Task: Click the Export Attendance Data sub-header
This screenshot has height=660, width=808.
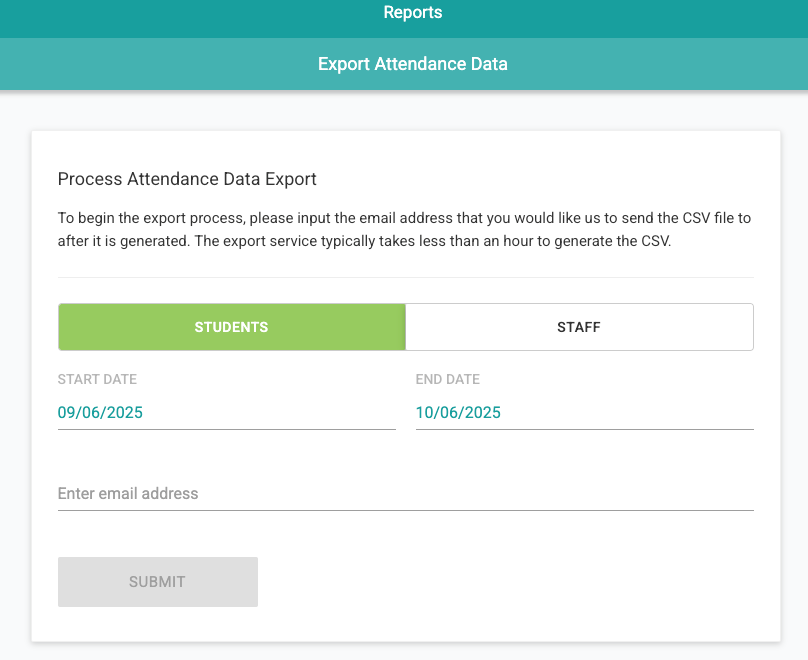Action: coord(412,64)
